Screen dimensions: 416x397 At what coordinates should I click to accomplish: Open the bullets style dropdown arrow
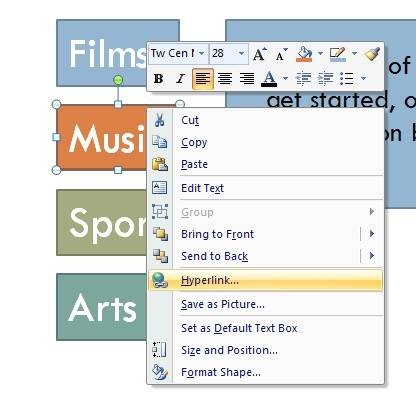363,79
